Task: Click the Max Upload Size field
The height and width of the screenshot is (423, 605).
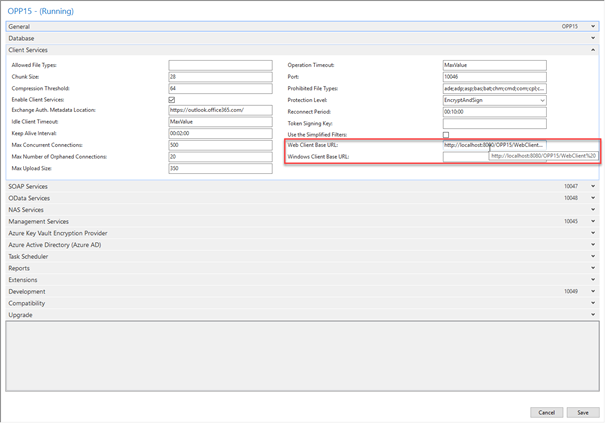Action: (220, 168)
